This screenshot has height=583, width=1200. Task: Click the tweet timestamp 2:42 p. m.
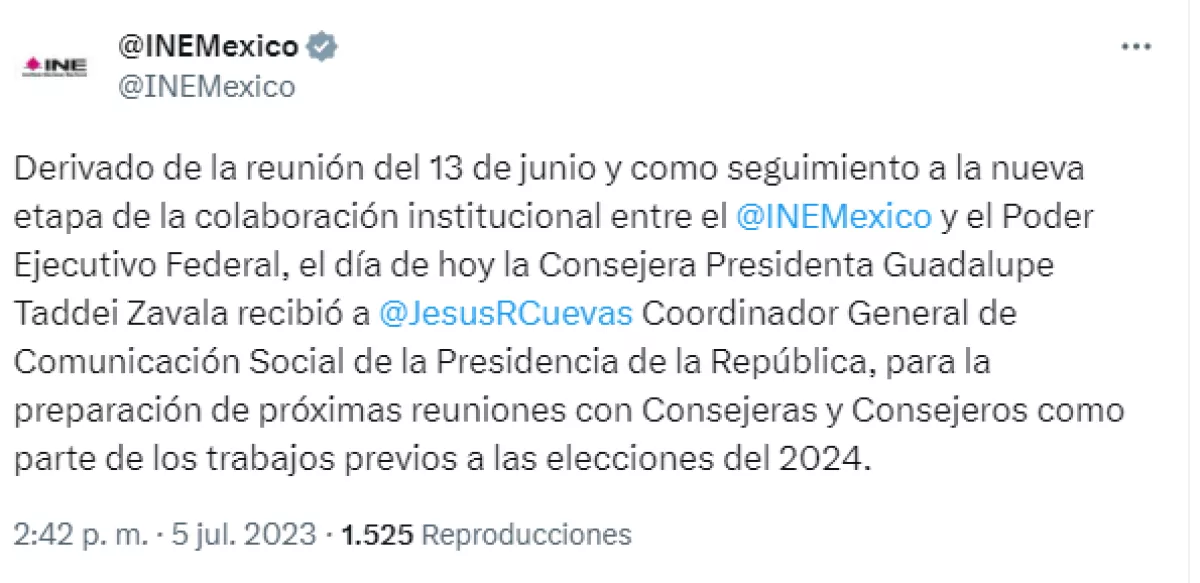pyautogui.click(x=80, y=533)
